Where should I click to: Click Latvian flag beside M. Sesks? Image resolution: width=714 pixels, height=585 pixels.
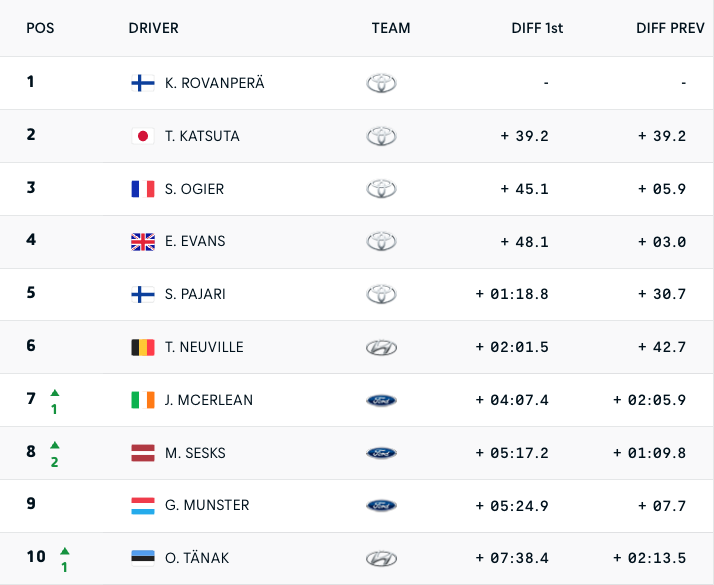coord(143,453)
